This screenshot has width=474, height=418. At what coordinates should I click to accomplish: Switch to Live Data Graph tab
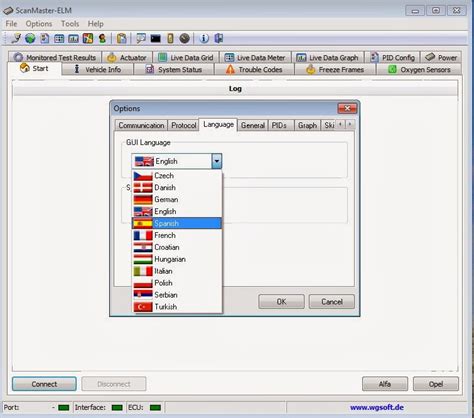tap(327, 57)
